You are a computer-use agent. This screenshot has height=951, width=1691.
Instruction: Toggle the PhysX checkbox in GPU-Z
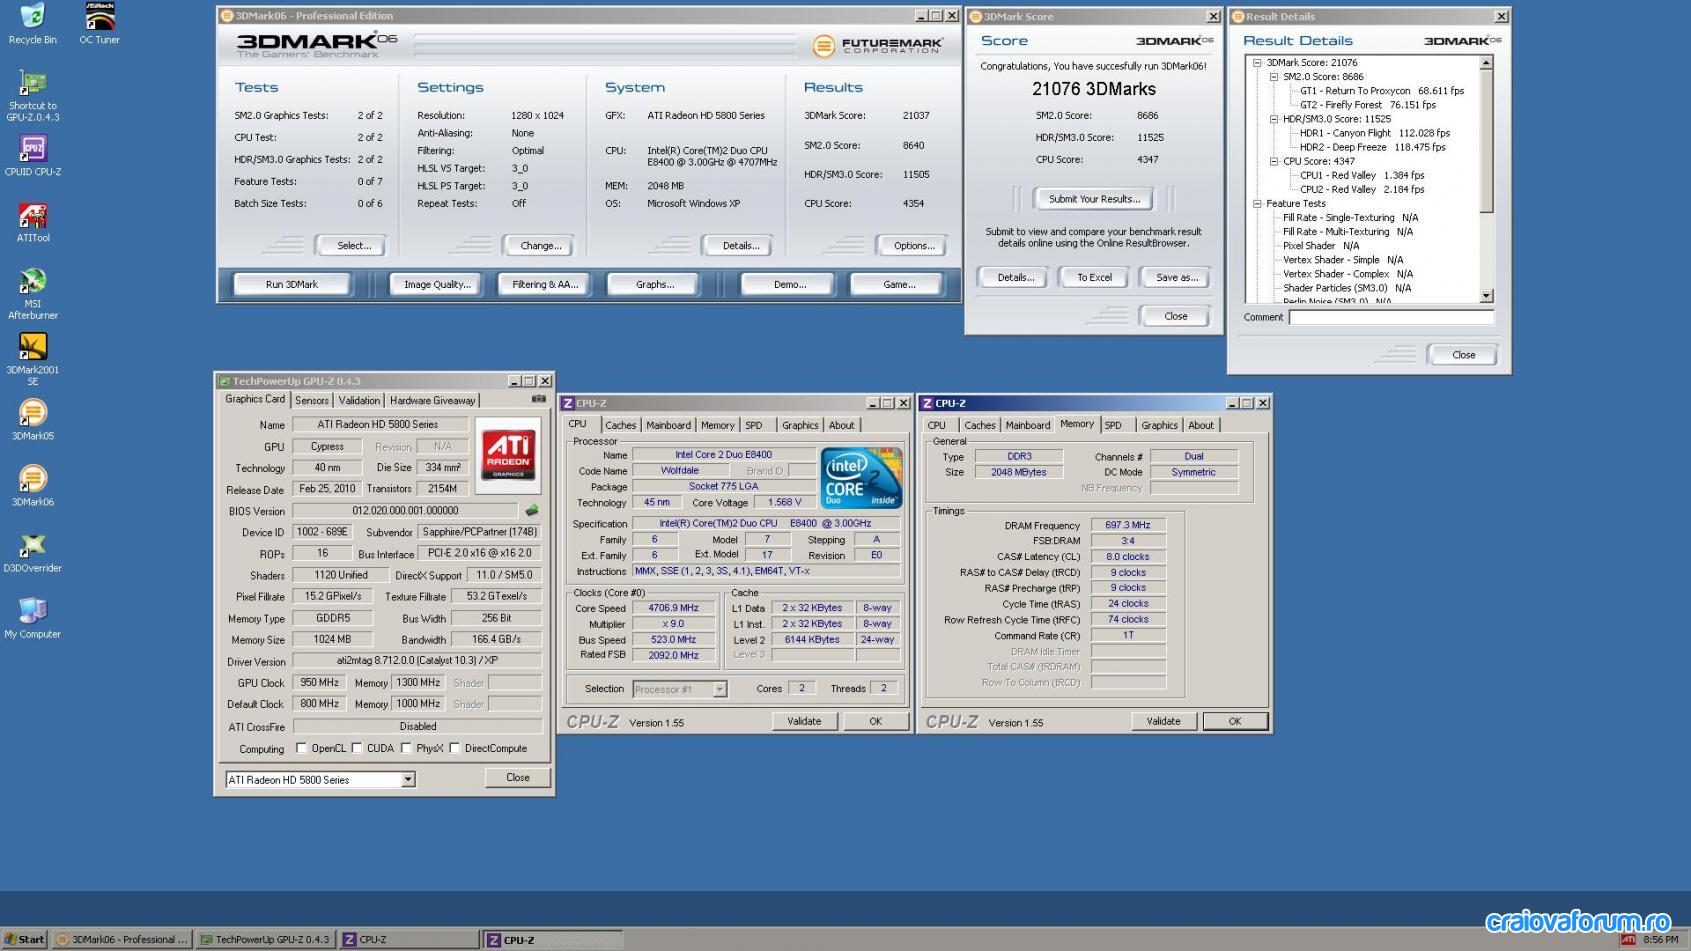coord(406,748)
